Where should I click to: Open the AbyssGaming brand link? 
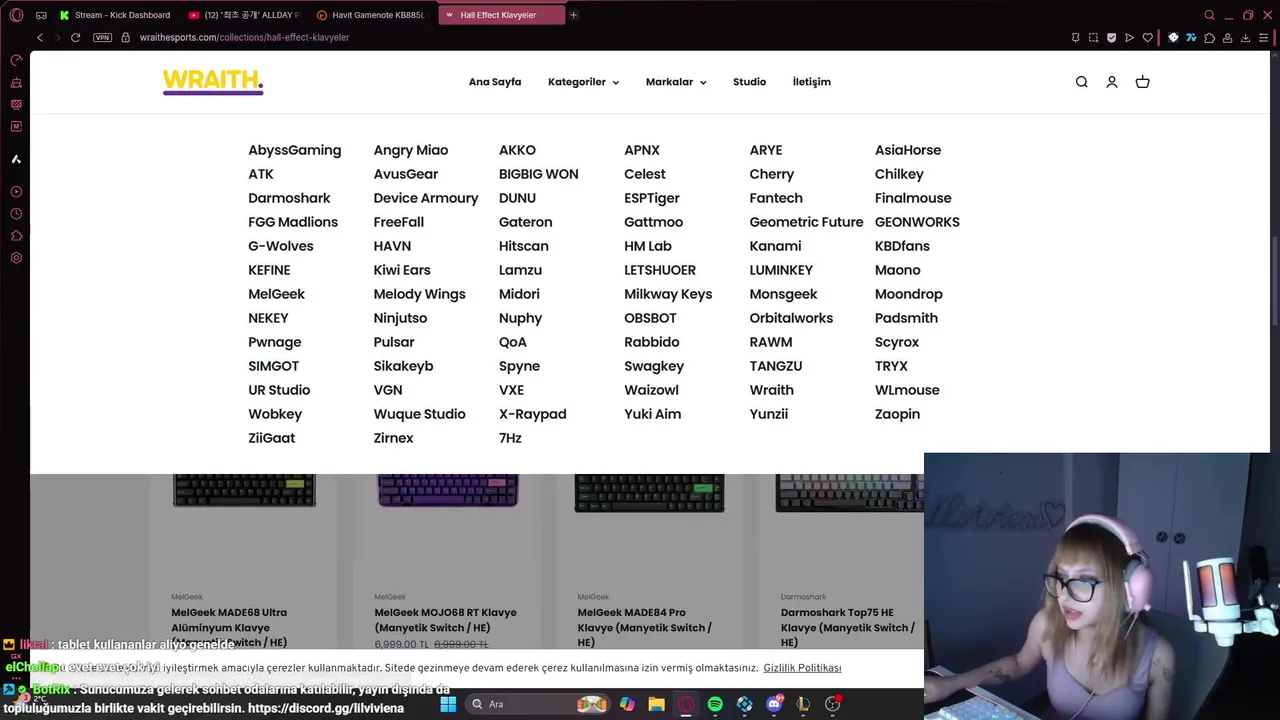295,150
